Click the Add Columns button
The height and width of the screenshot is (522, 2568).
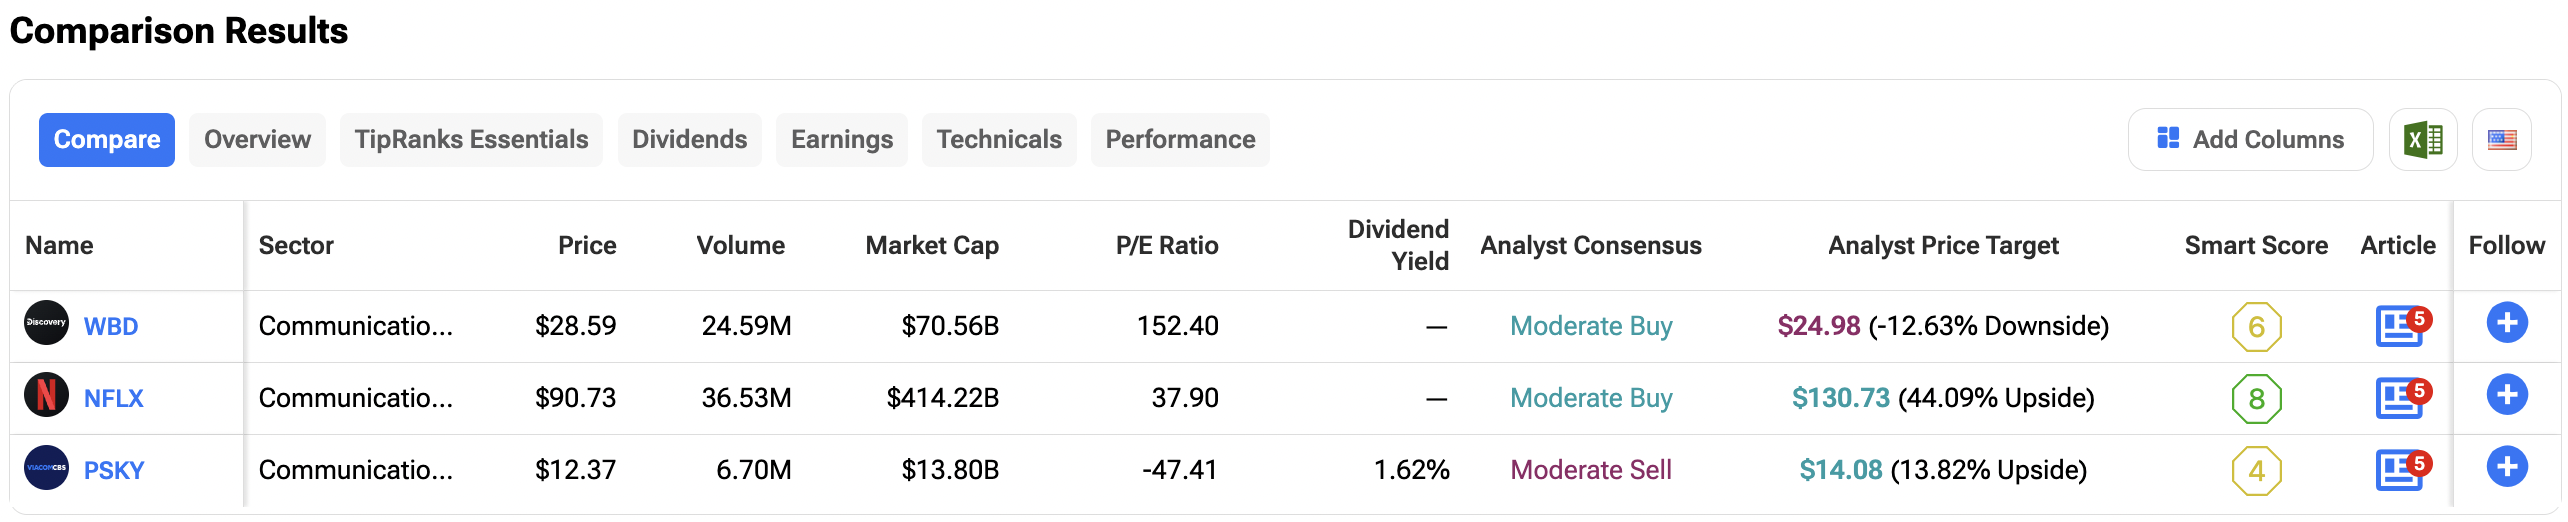(x=2250, y=140)
